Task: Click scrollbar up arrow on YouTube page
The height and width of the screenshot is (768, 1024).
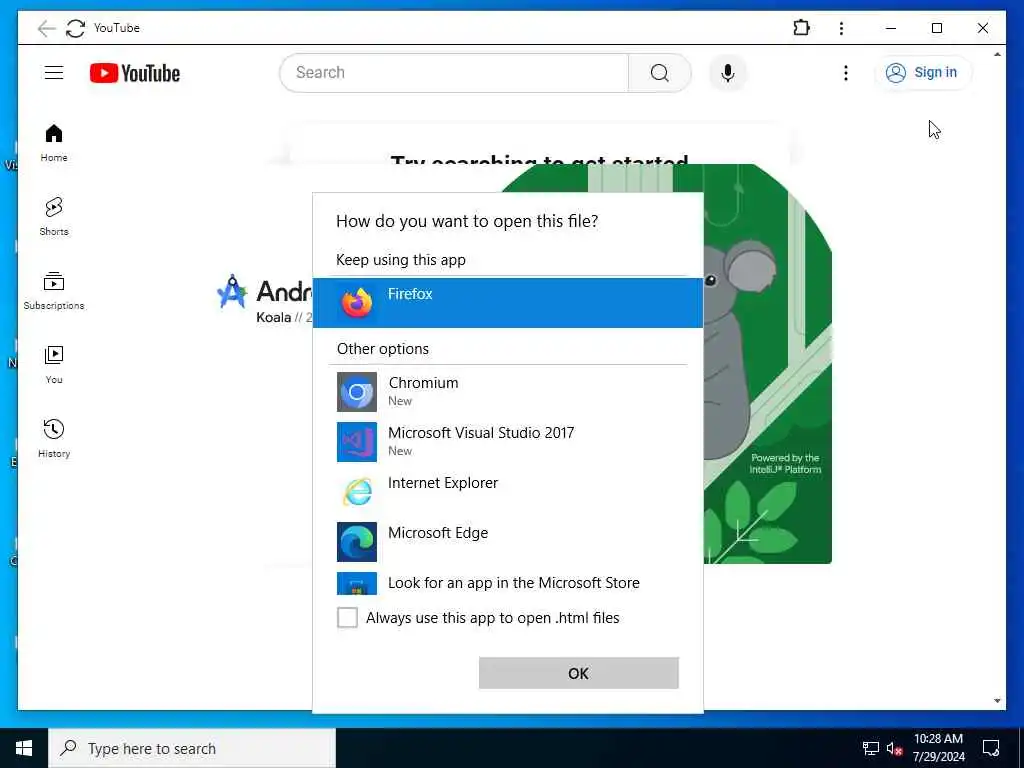Action: [997, 54]
